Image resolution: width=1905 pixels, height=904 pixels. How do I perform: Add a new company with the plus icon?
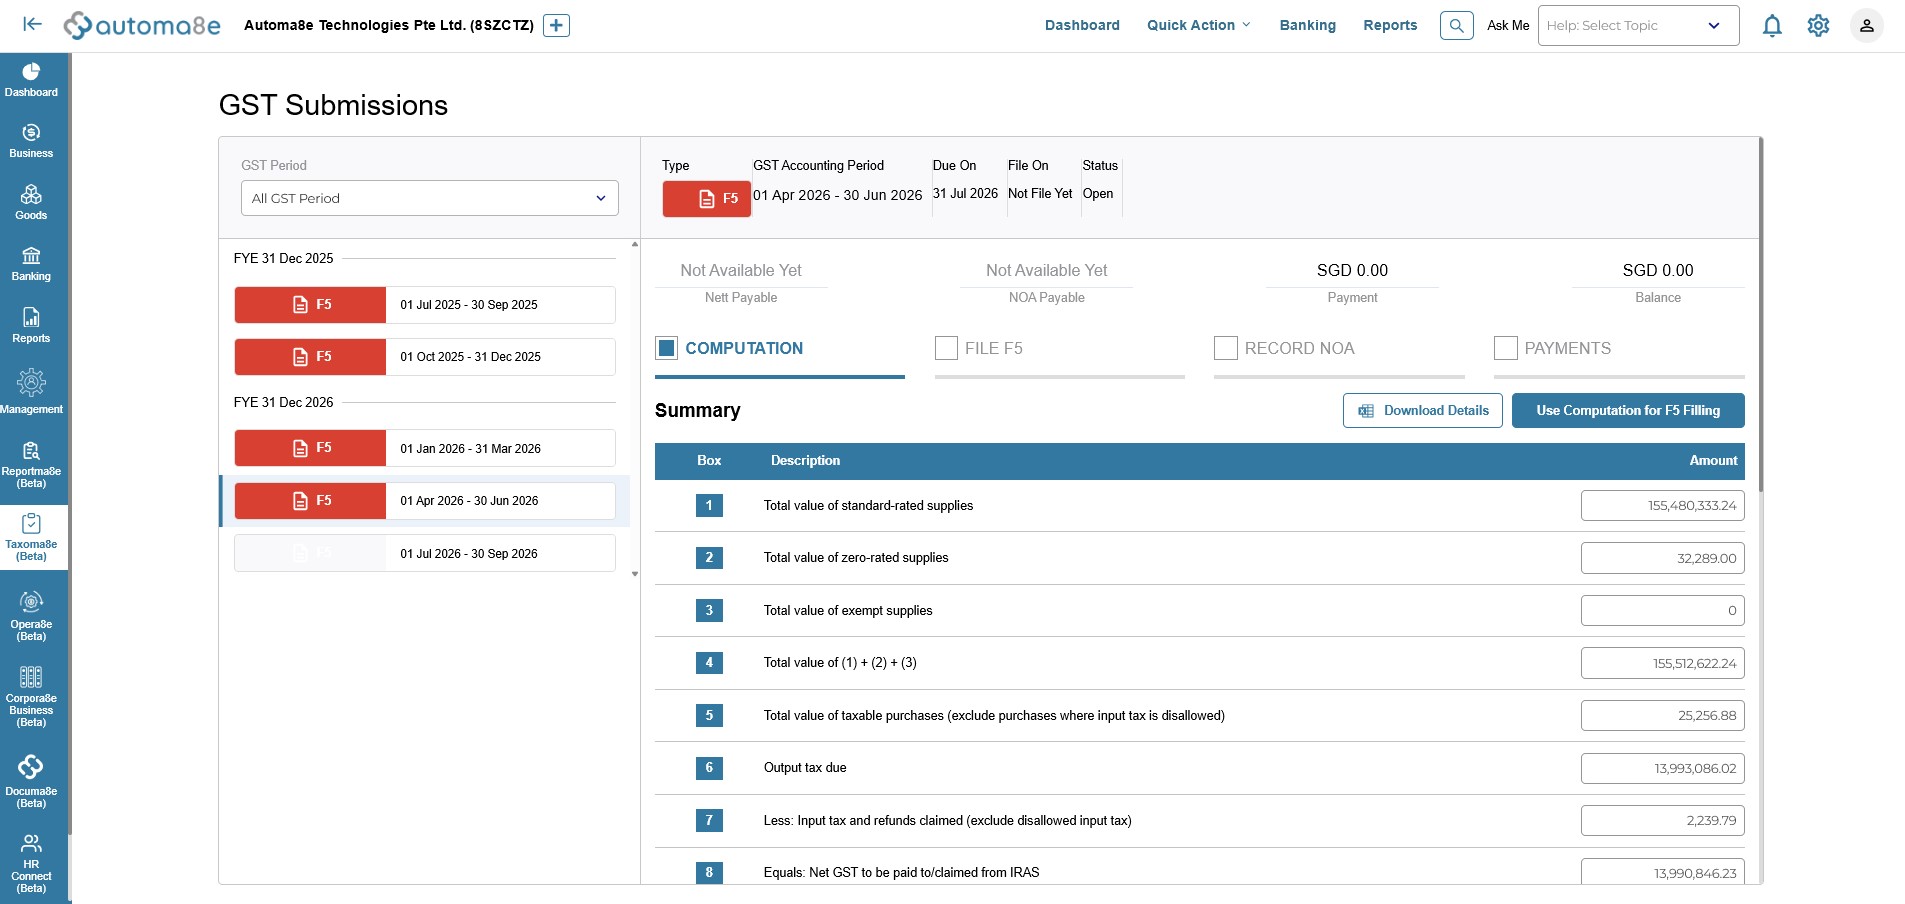(x=556, y=25)
